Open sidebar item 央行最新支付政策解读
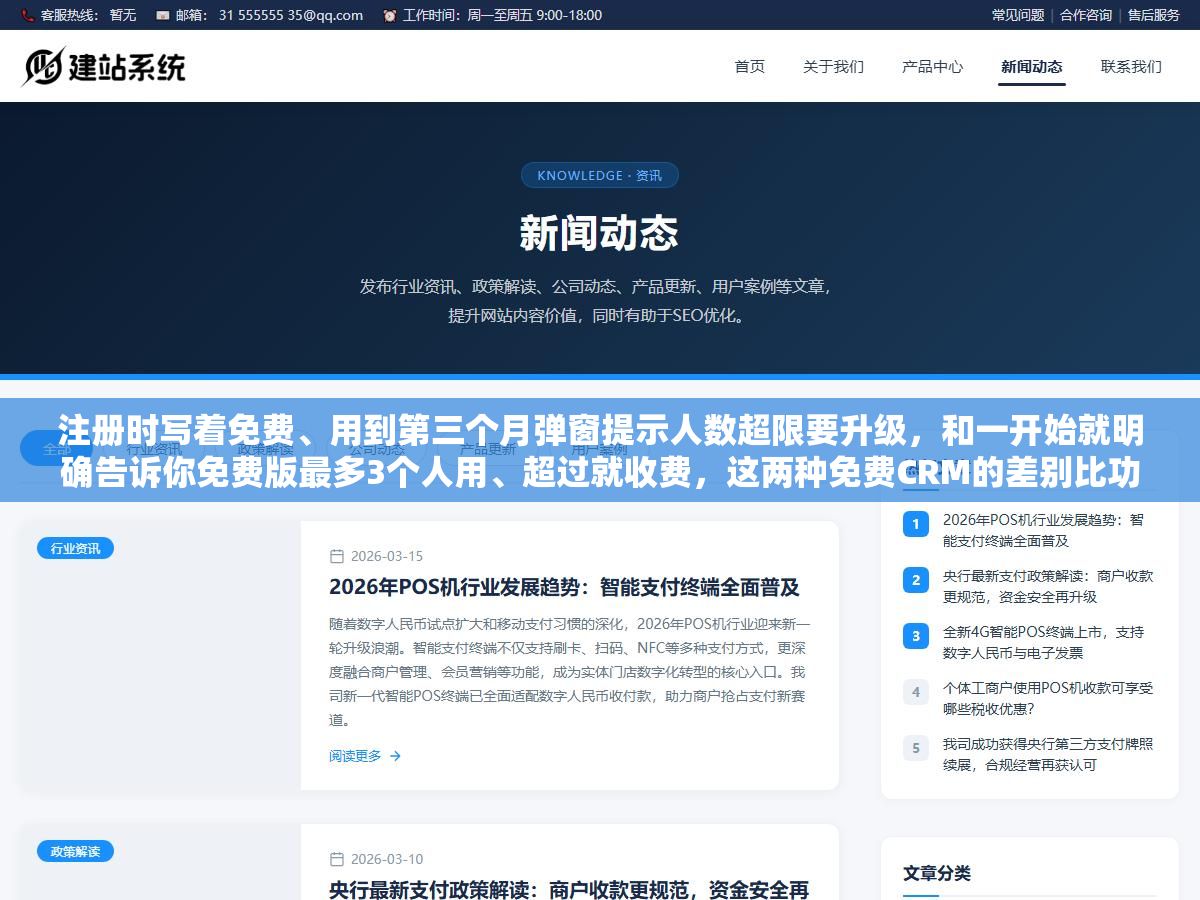 pos(1048,586)
